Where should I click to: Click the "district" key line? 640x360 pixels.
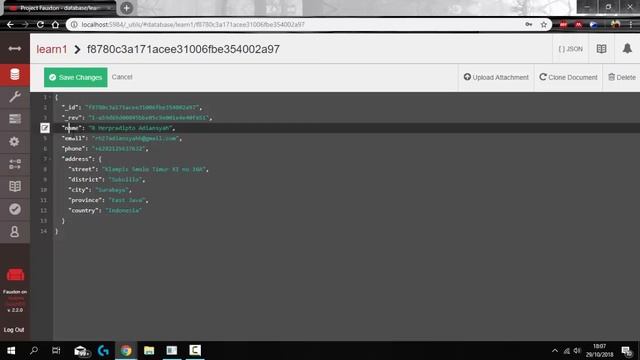click(x=87, y=180)
